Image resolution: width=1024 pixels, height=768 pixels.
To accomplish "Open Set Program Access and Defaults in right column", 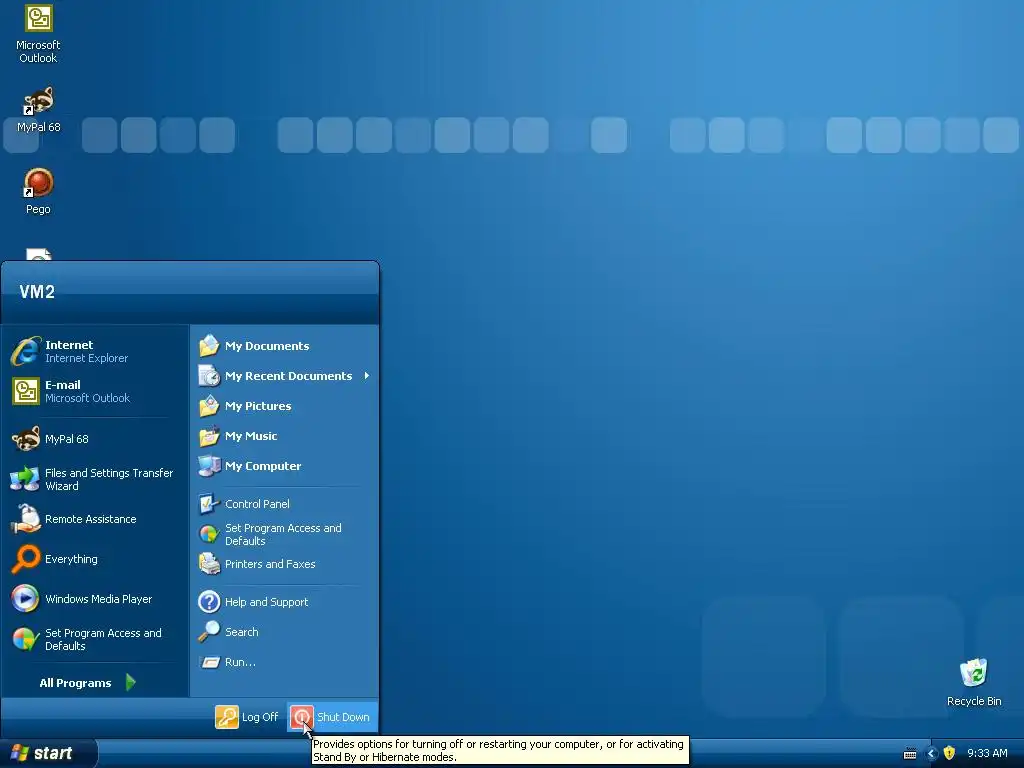I will (284, 534).
